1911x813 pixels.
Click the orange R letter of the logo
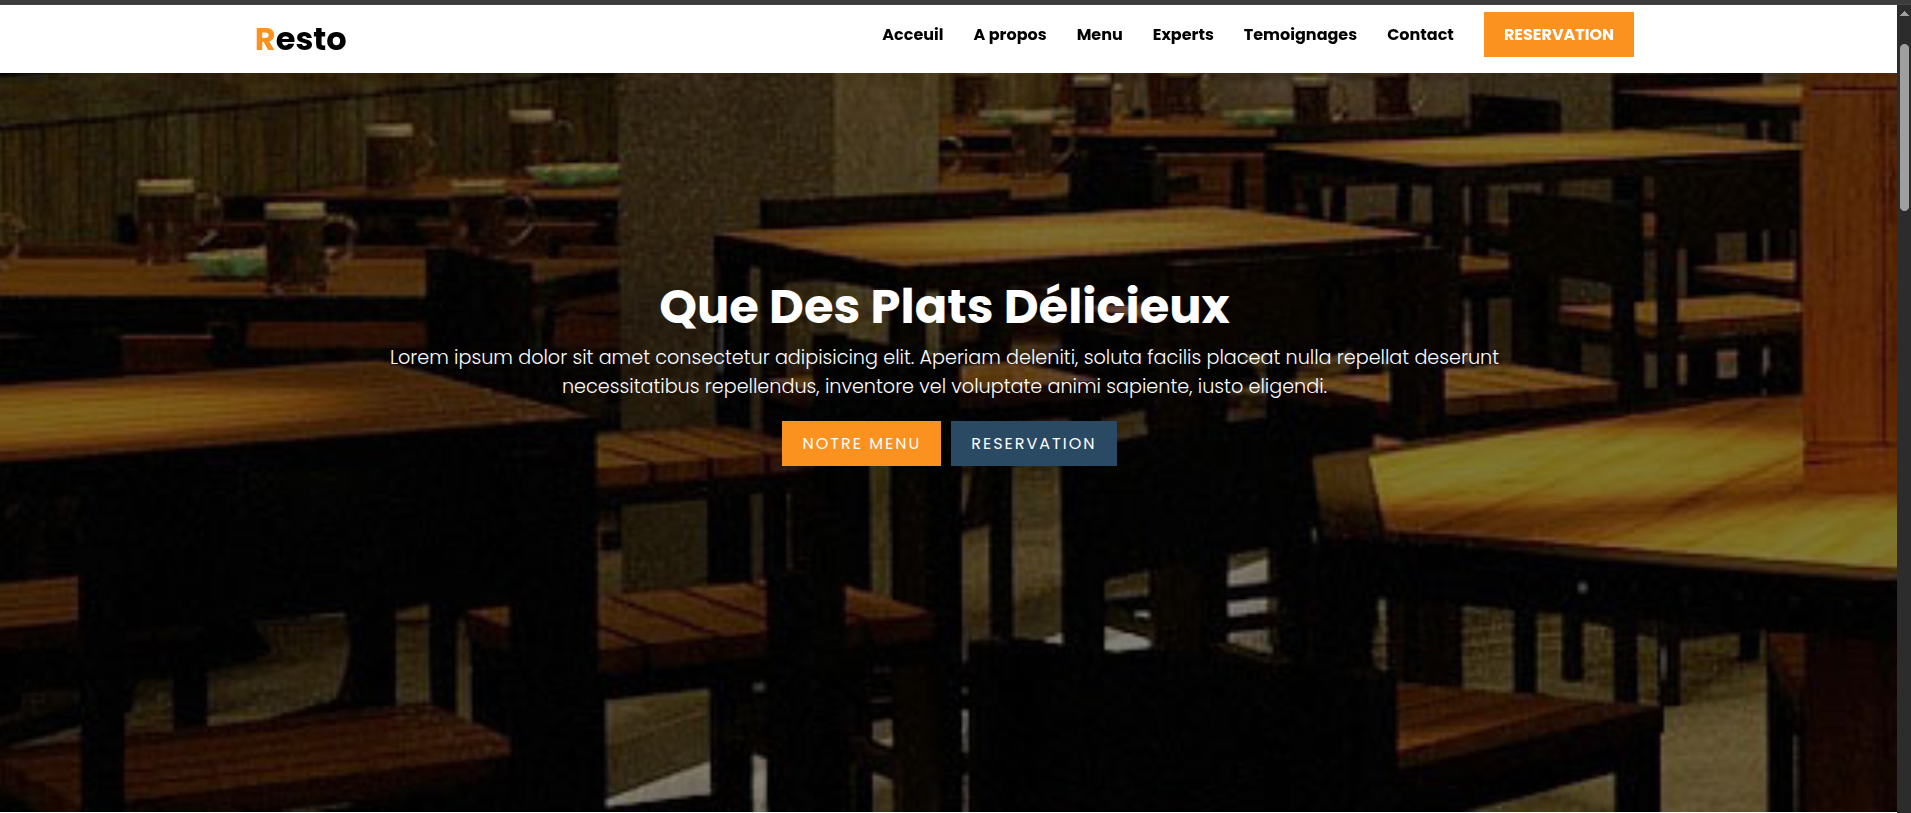coord(265,39)
